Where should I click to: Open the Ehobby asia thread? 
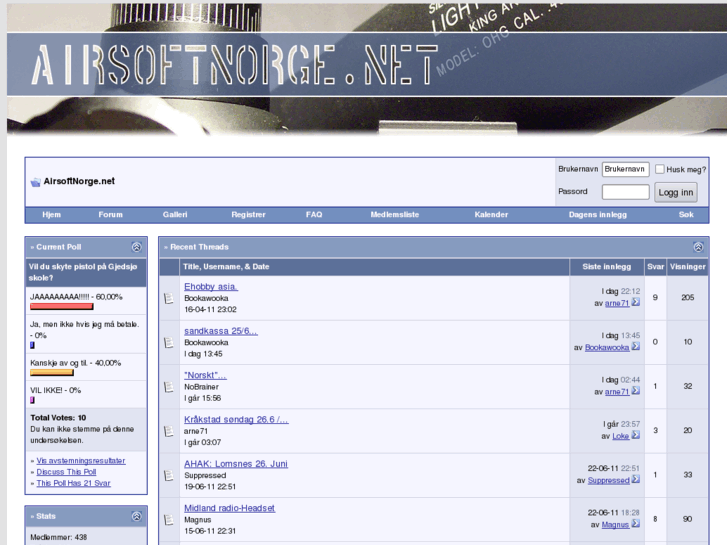(211, 287)
